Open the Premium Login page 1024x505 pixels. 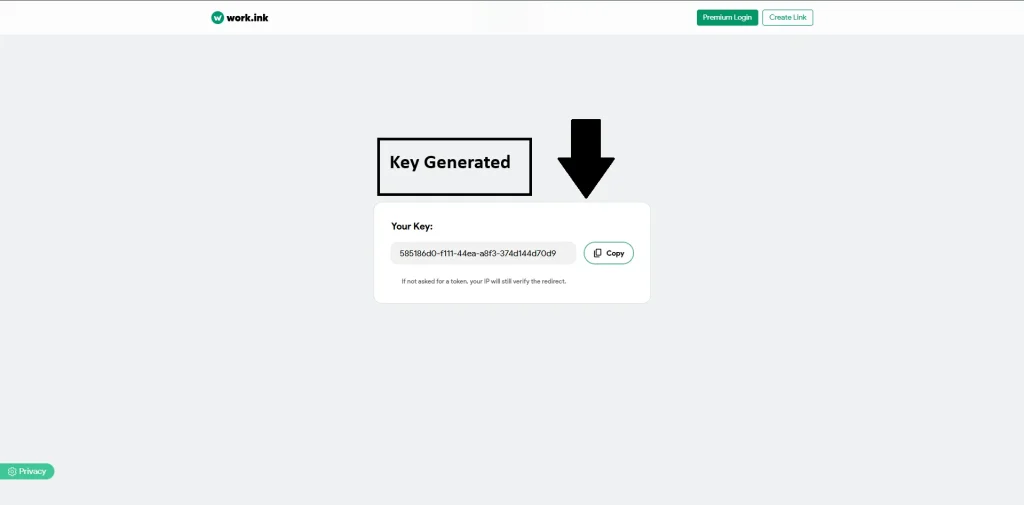tap(727, 17)
